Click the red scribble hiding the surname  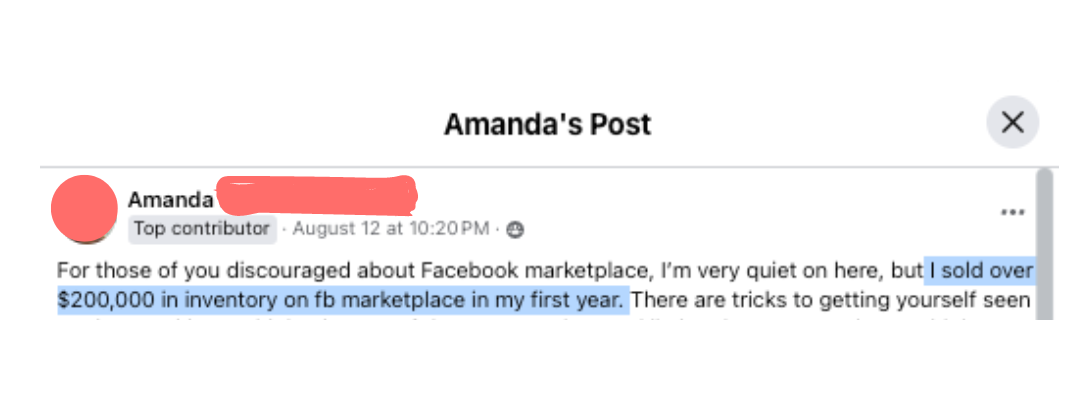pyautogui.click(x=317, y=195)
